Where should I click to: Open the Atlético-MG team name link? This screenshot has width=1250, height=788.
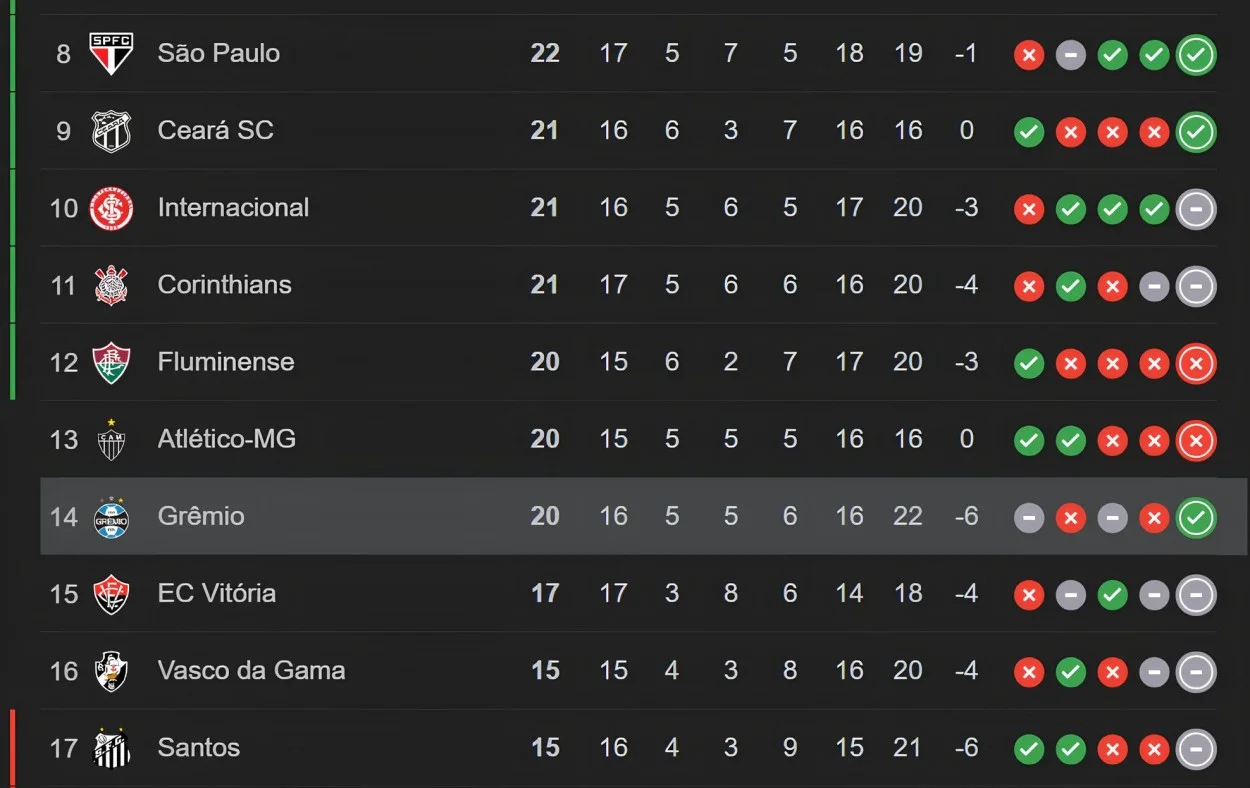point(227,439)
